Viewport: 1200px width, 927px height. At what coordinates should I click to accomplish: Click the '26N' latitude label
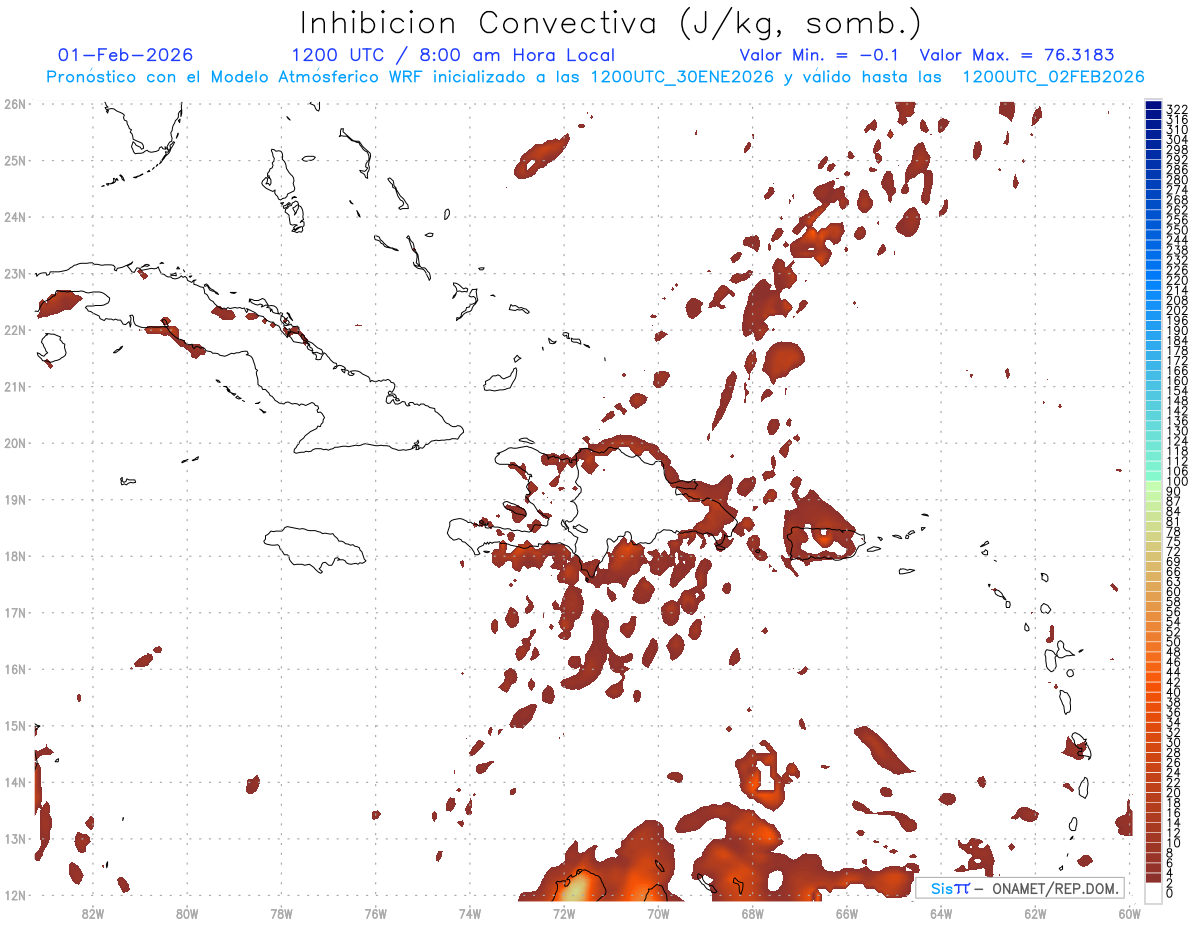pos(14,103)
